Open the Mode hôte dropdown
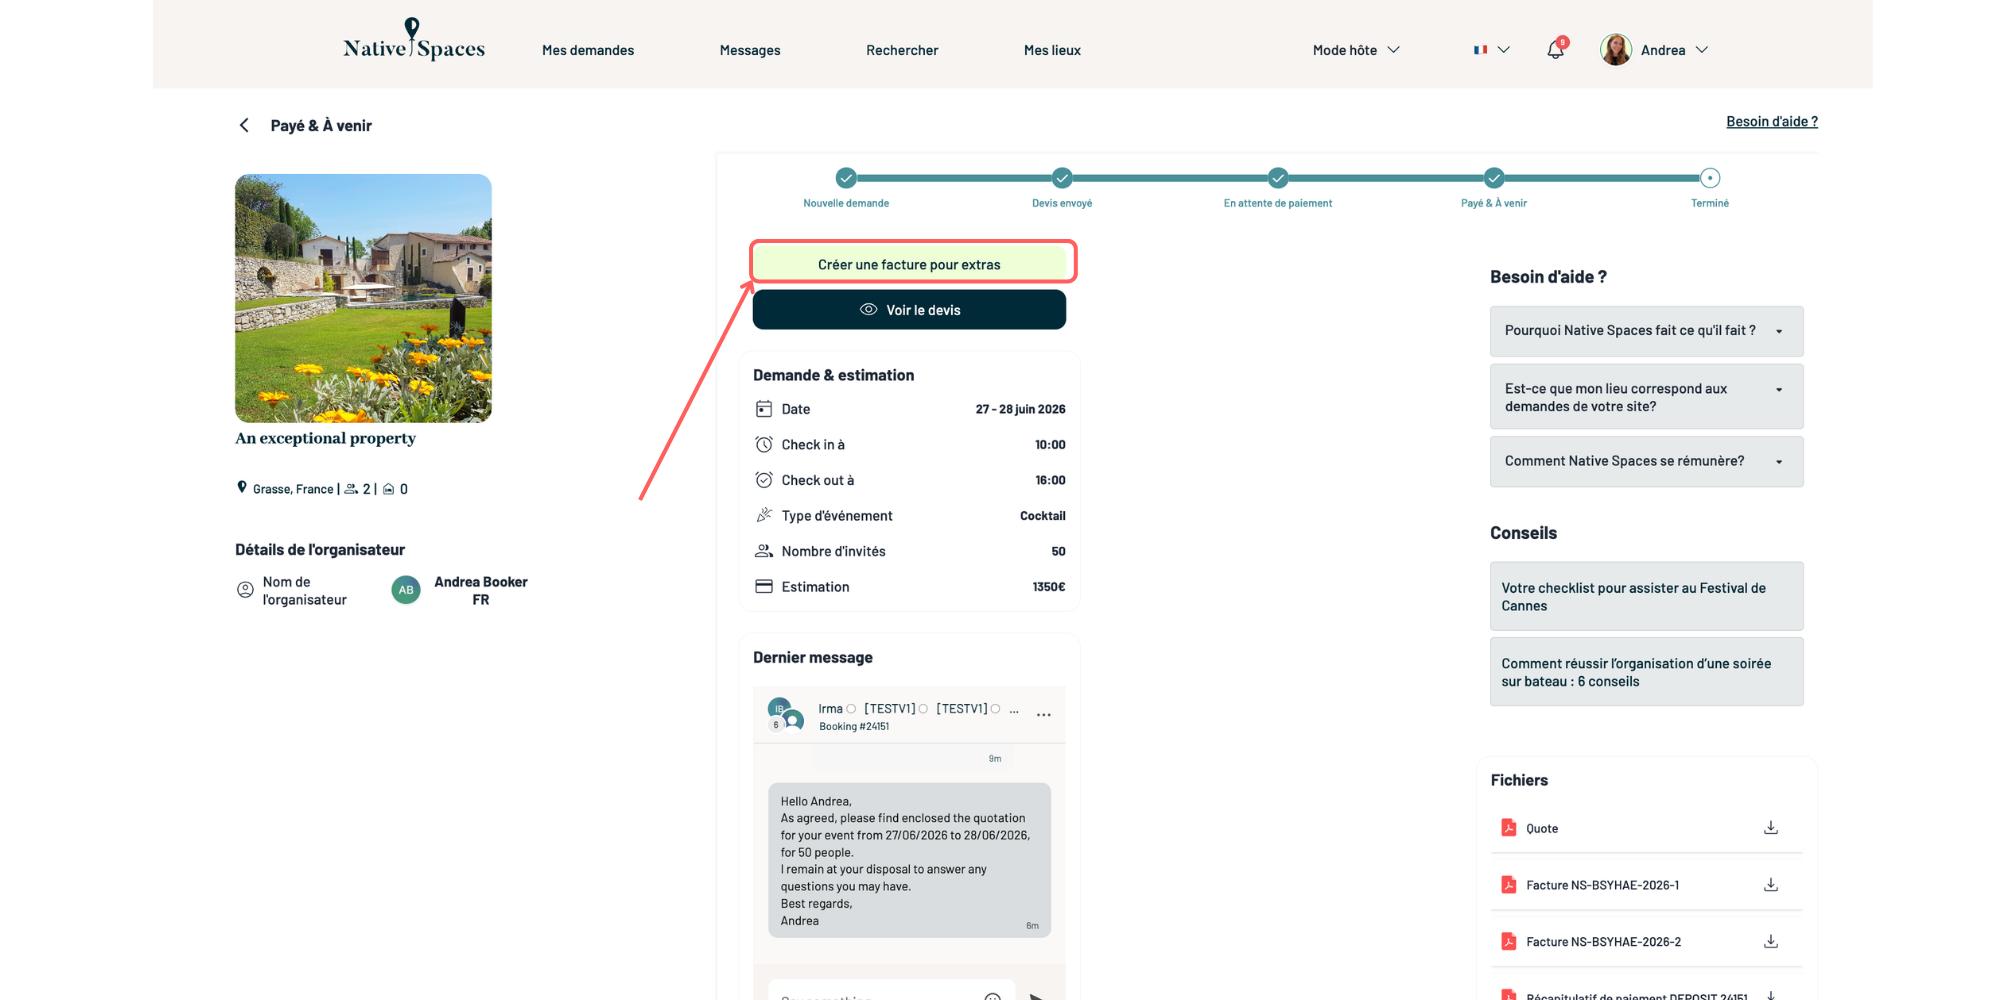2000x1000 pixels. click(x=1356, y=50)
